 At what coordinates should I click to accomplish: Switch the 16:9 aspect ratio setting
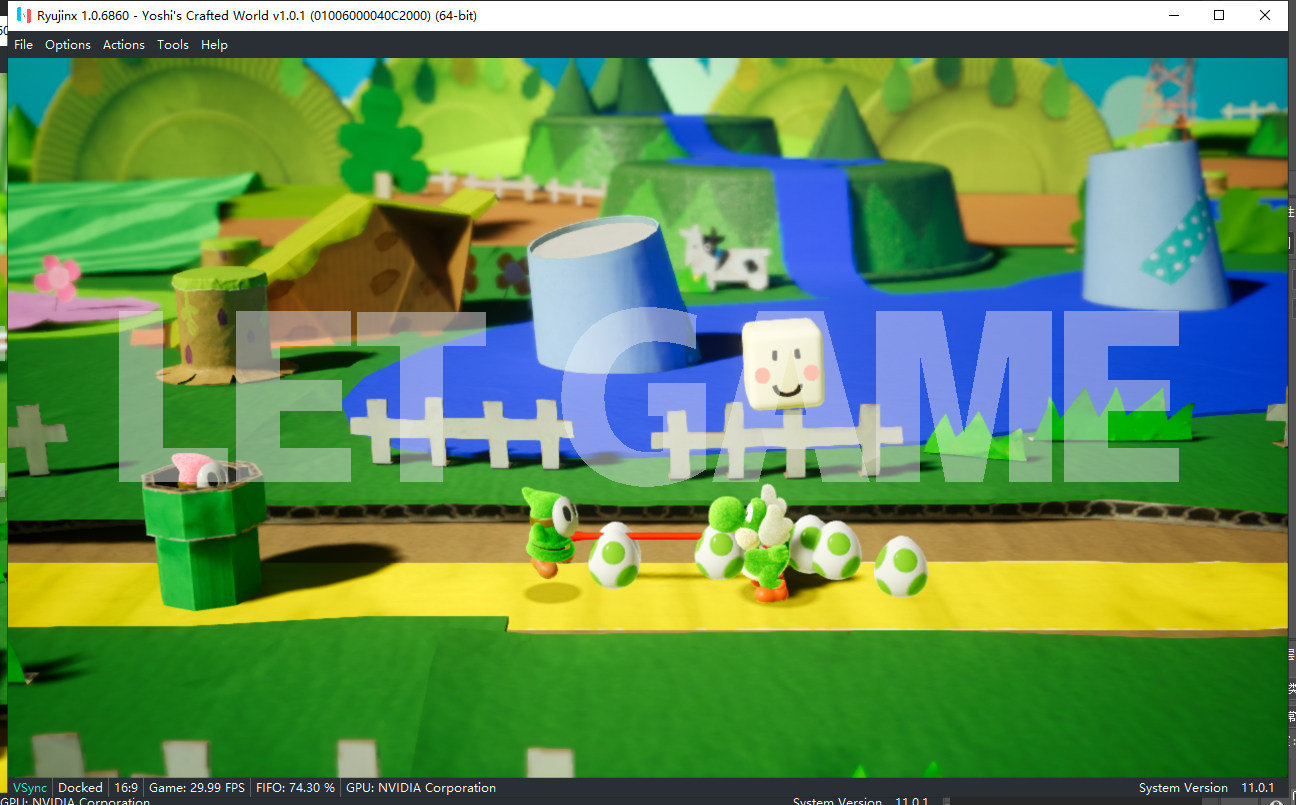126,788
